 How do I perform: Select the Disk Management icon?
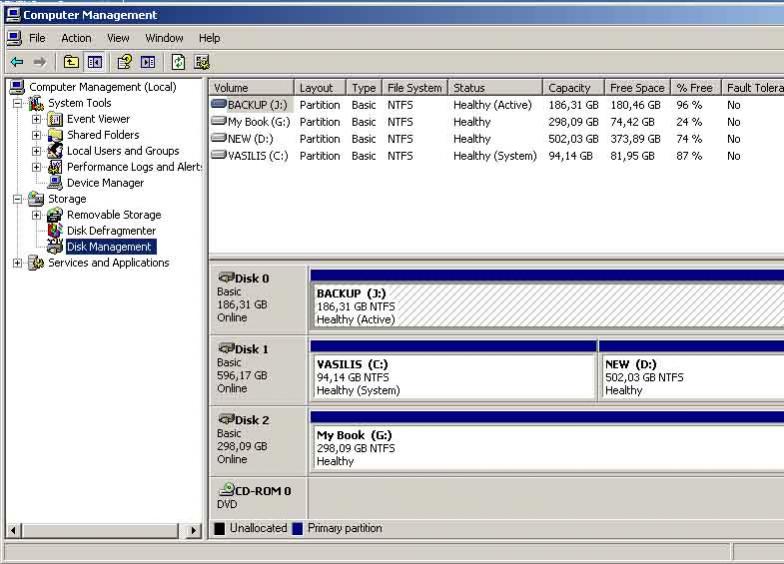click(x=54, y=246)
